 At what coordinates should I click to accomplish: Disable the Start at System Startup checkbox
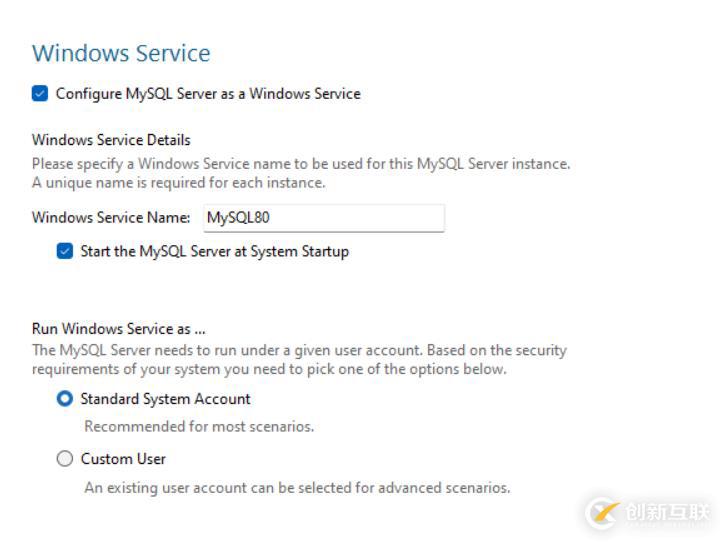(x=65, y=252)
